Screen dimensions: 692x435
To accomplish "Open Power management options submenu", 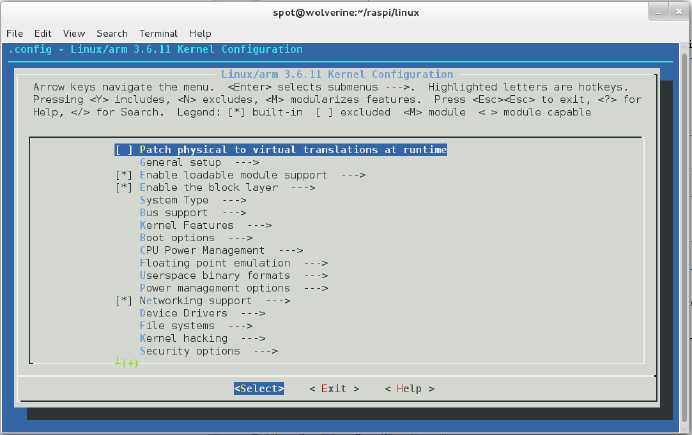I will coord(233,289).
